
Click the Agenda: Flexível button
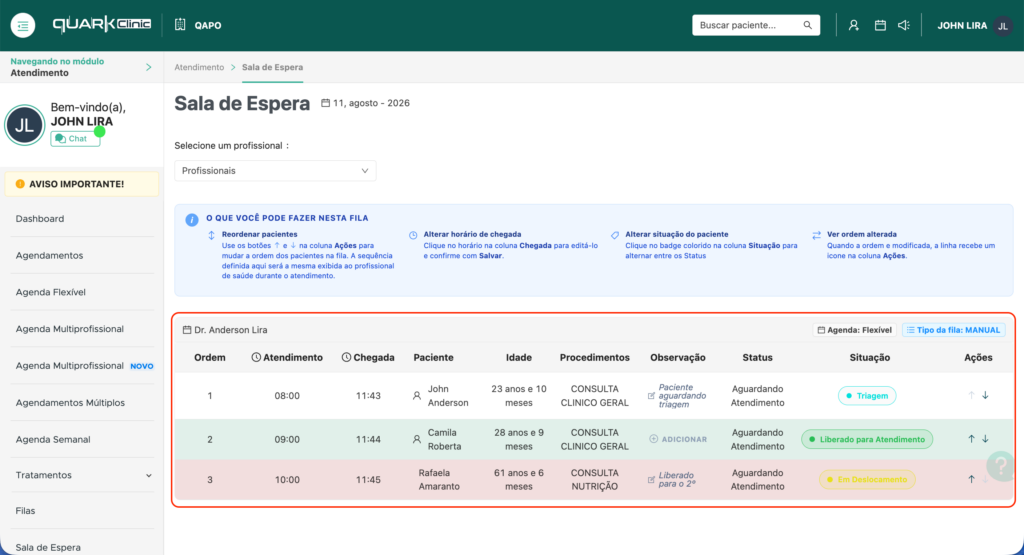(x=854, y=330)
